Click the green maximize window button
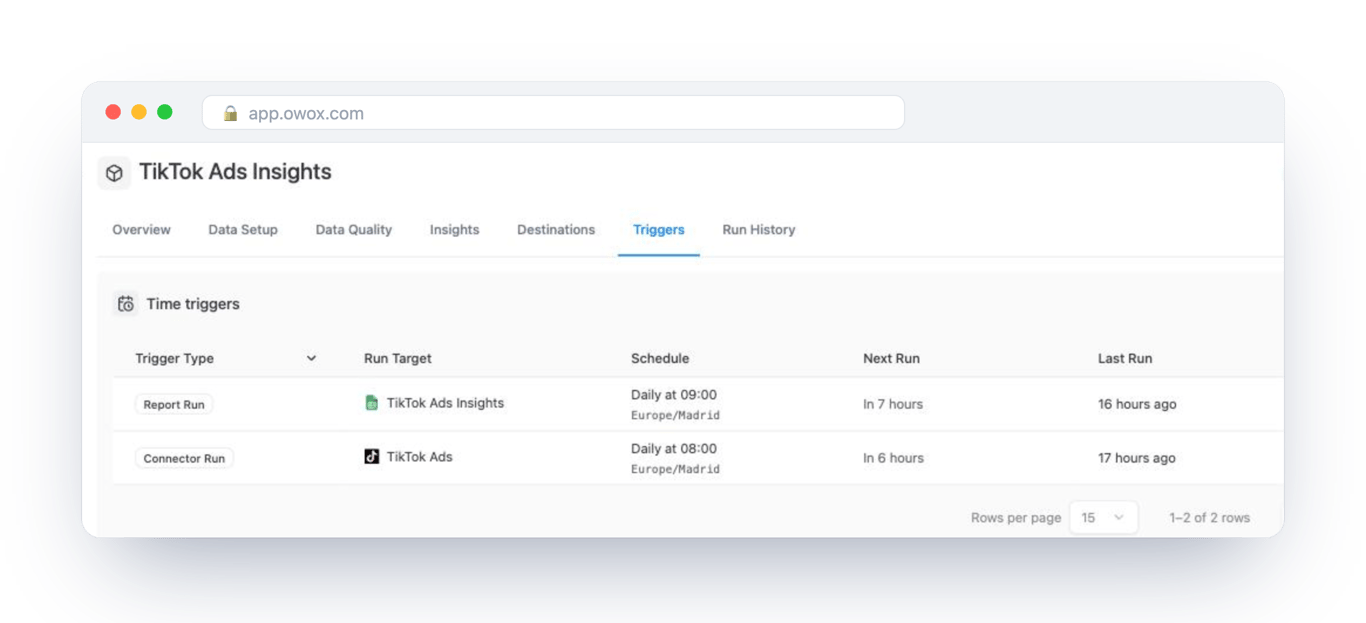The height and width of the screenshot is (623, 1366). coord(165,112)
